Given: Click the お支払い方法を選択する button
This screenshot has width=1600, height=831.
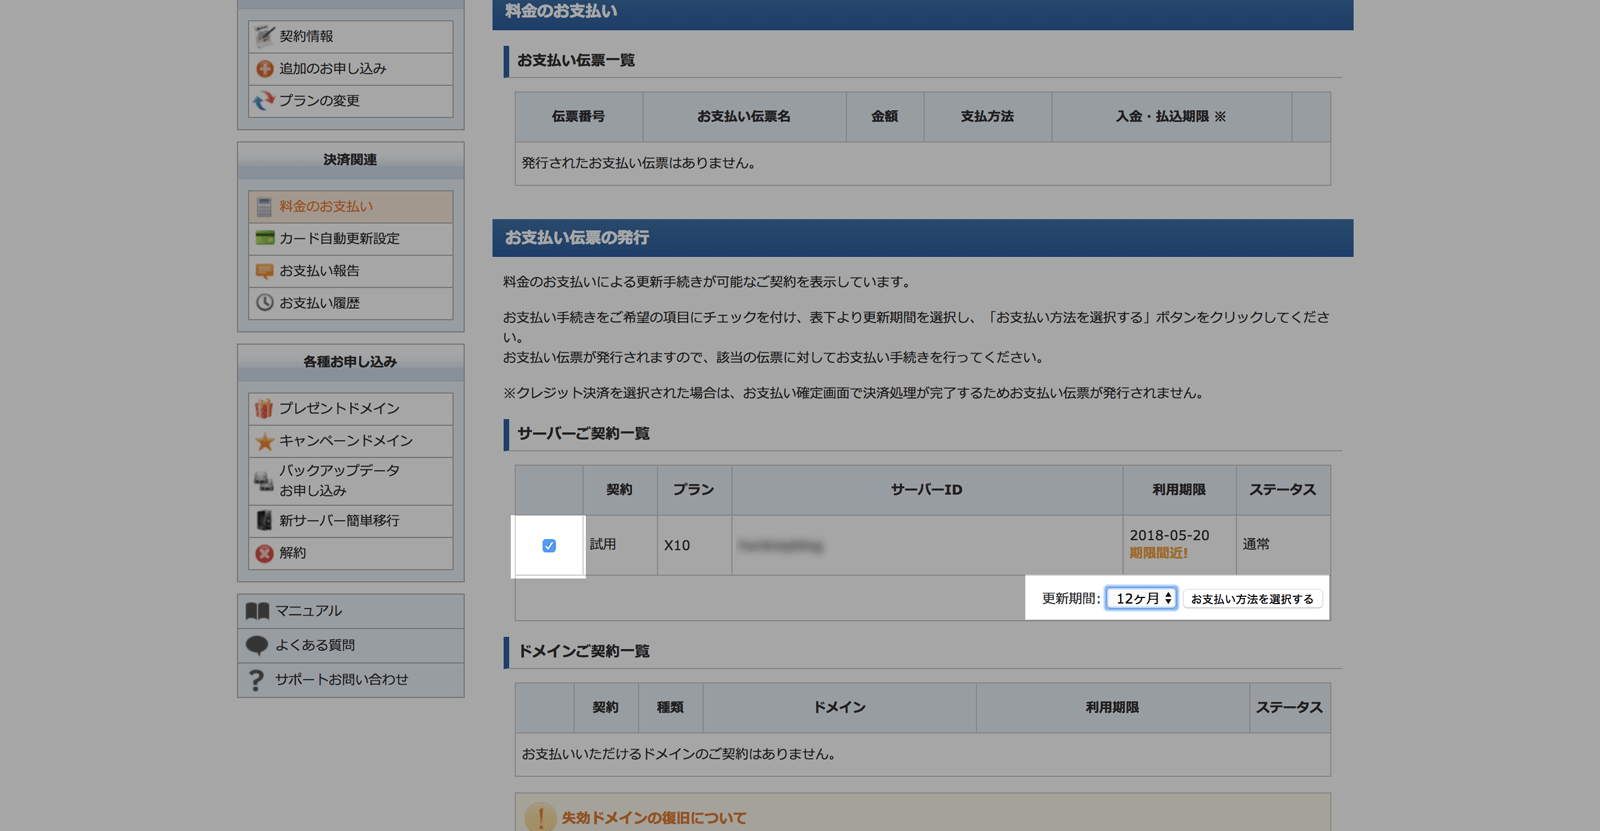Looking at the screenshot, I should [x=1252, y=599].
